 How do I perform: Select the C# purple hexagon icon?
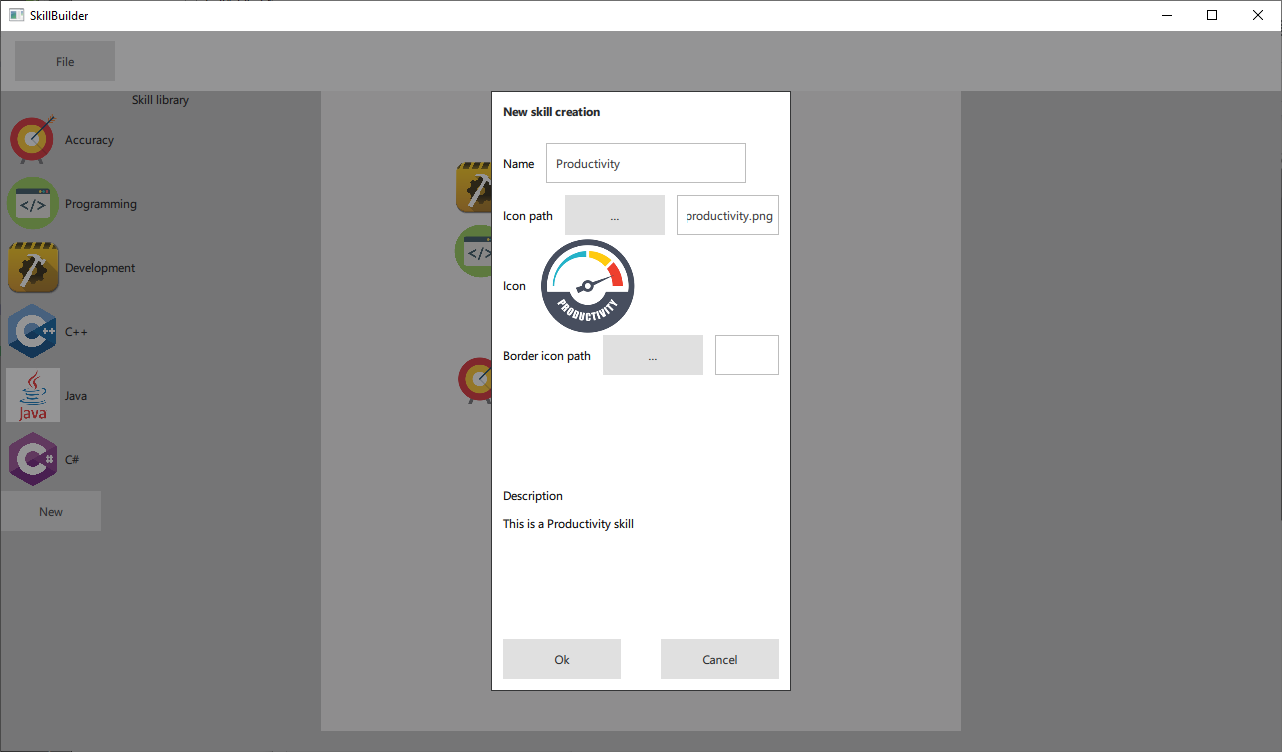click(33, 460)
